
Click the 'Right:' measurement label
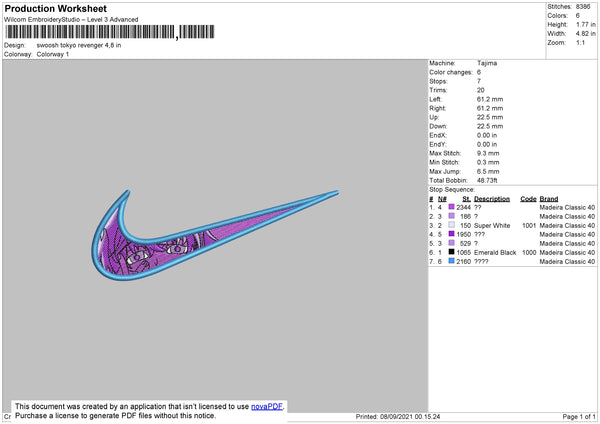pos(437,108)
